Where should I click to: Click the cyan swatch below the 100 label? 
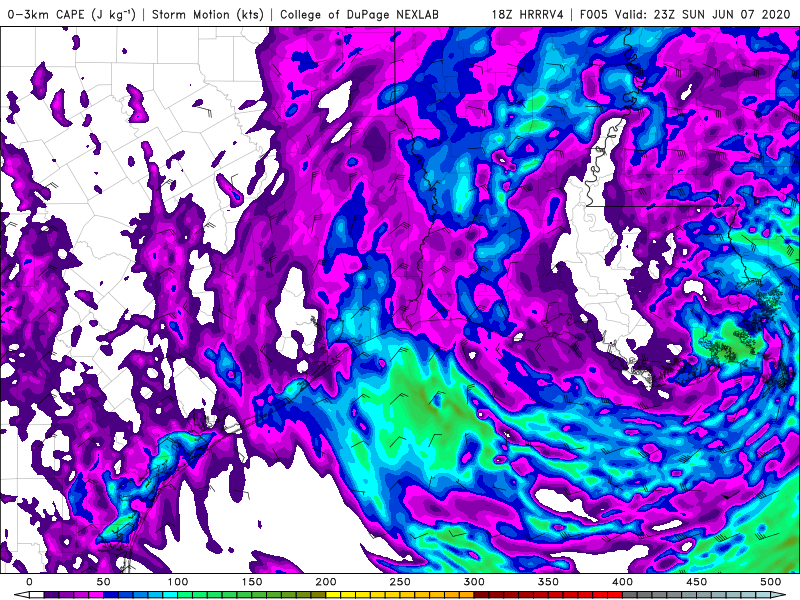(x=170, y=594)
